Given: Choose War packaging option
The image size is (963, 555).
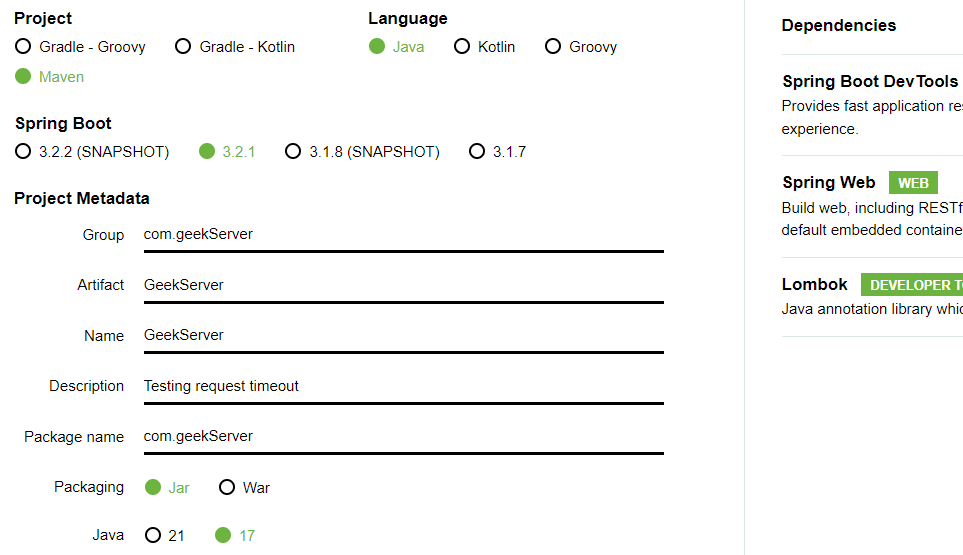Looking at the screenshot, I should tap(227, 488).
